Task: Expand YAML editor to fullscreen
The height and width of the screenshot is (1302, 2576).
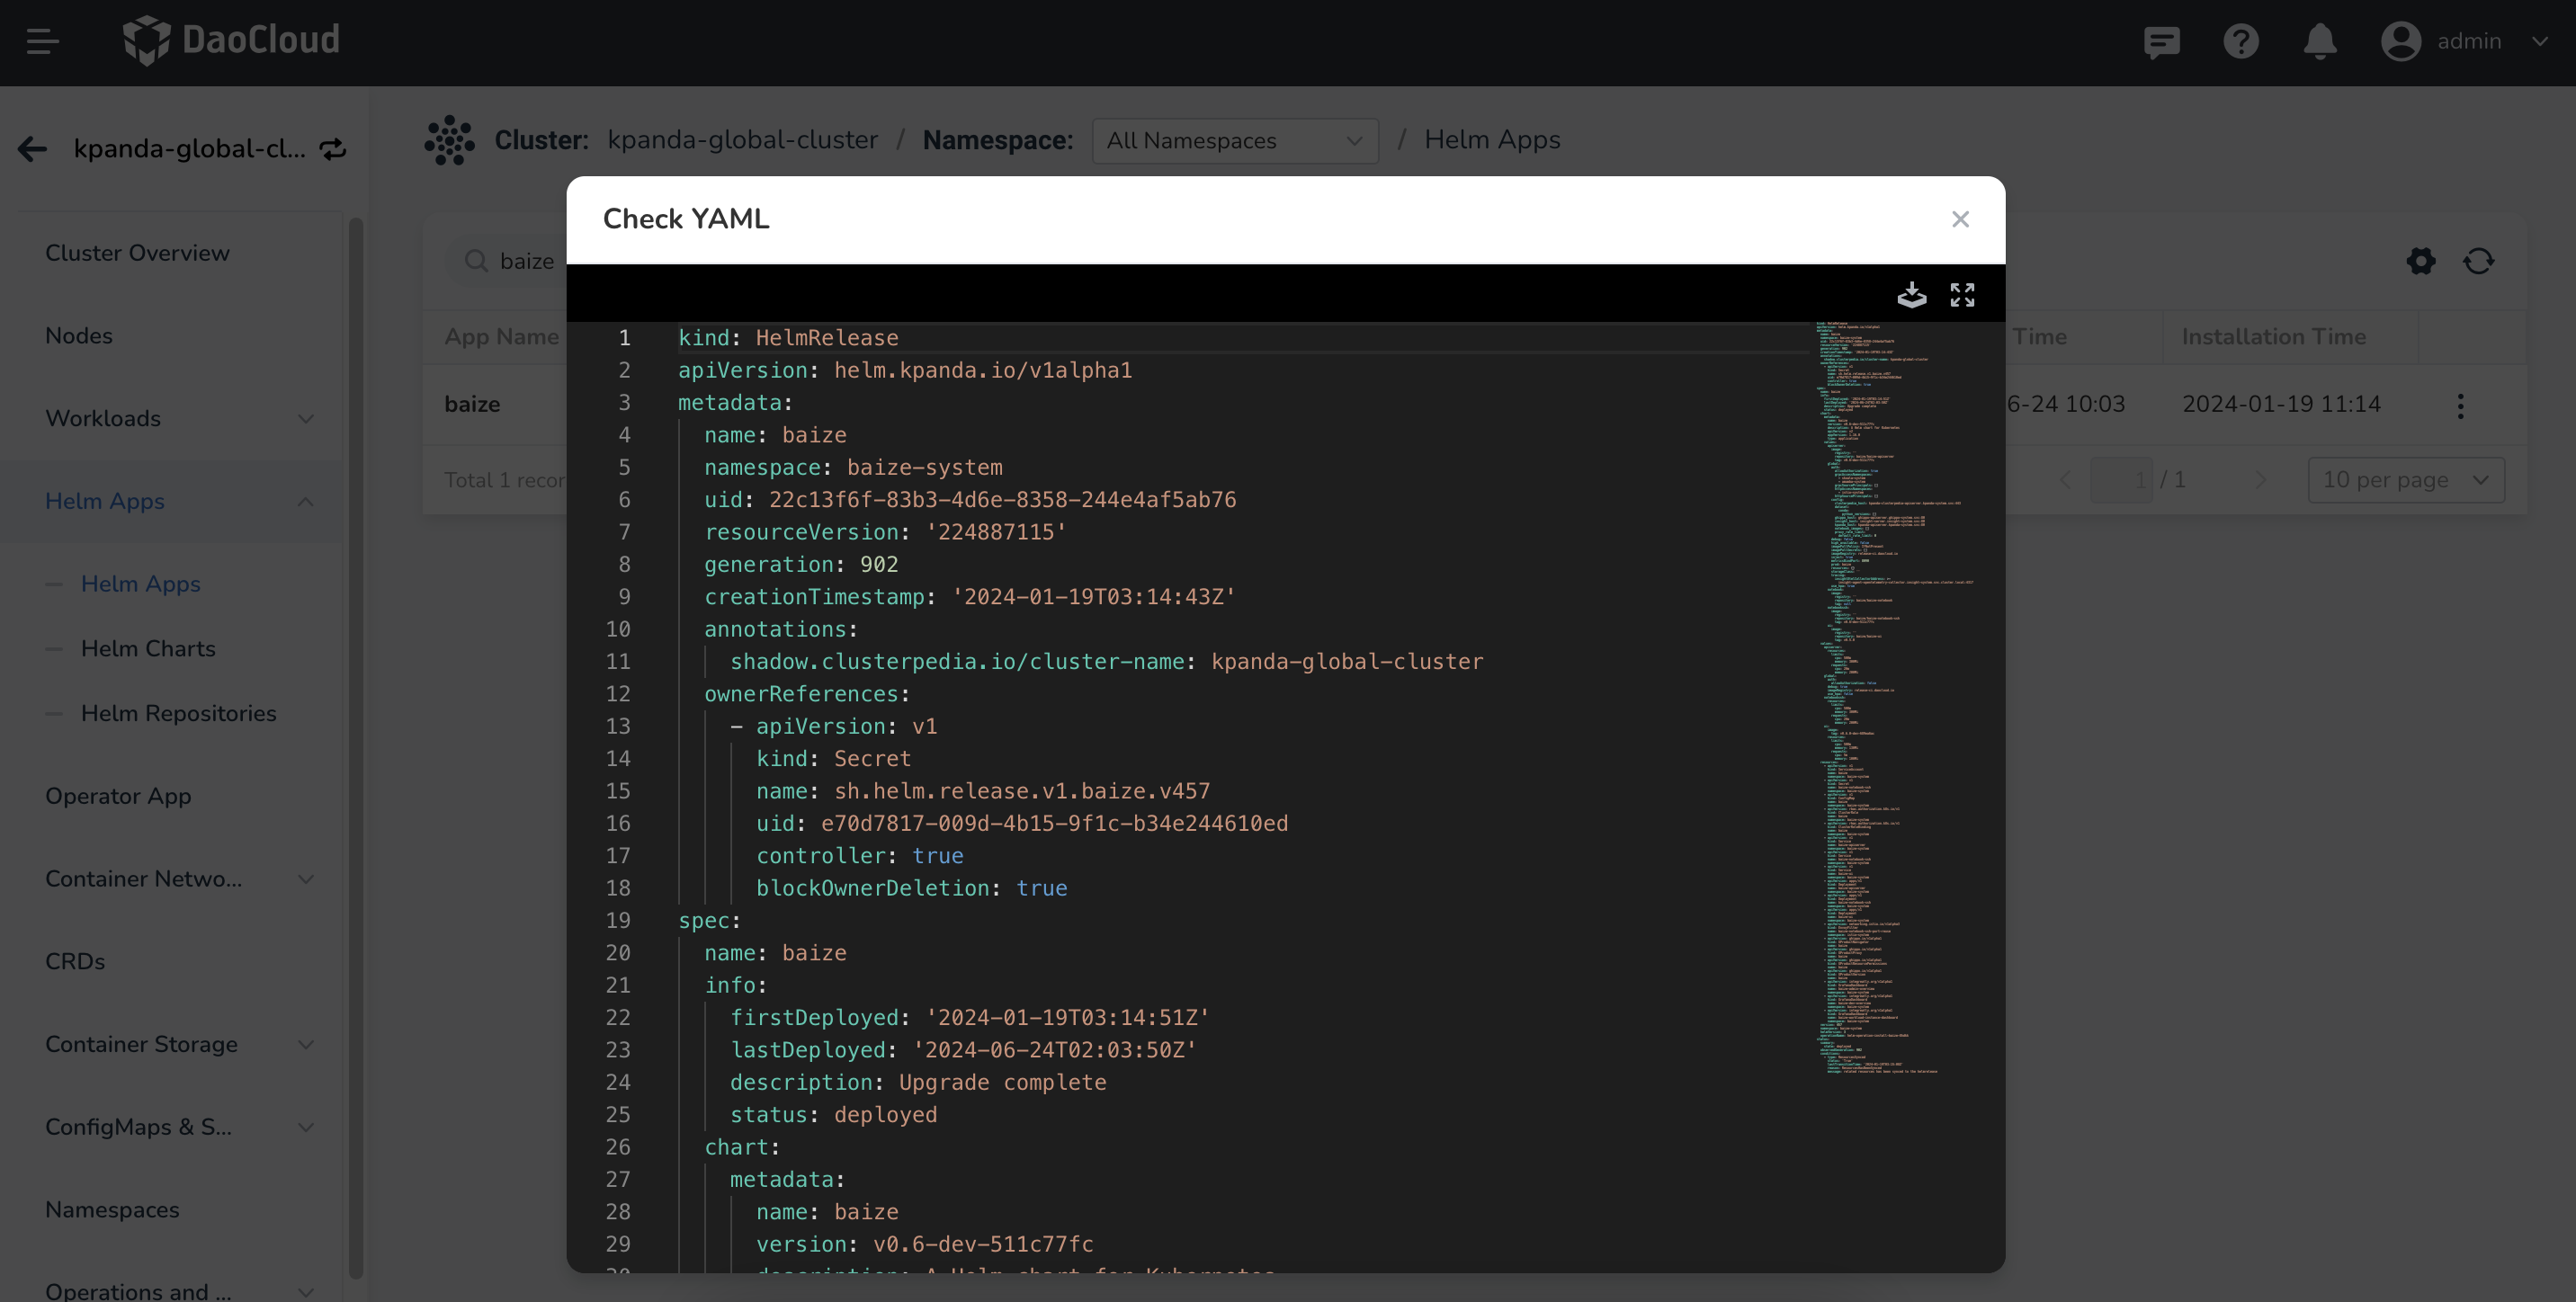Action: [1962, 295]
